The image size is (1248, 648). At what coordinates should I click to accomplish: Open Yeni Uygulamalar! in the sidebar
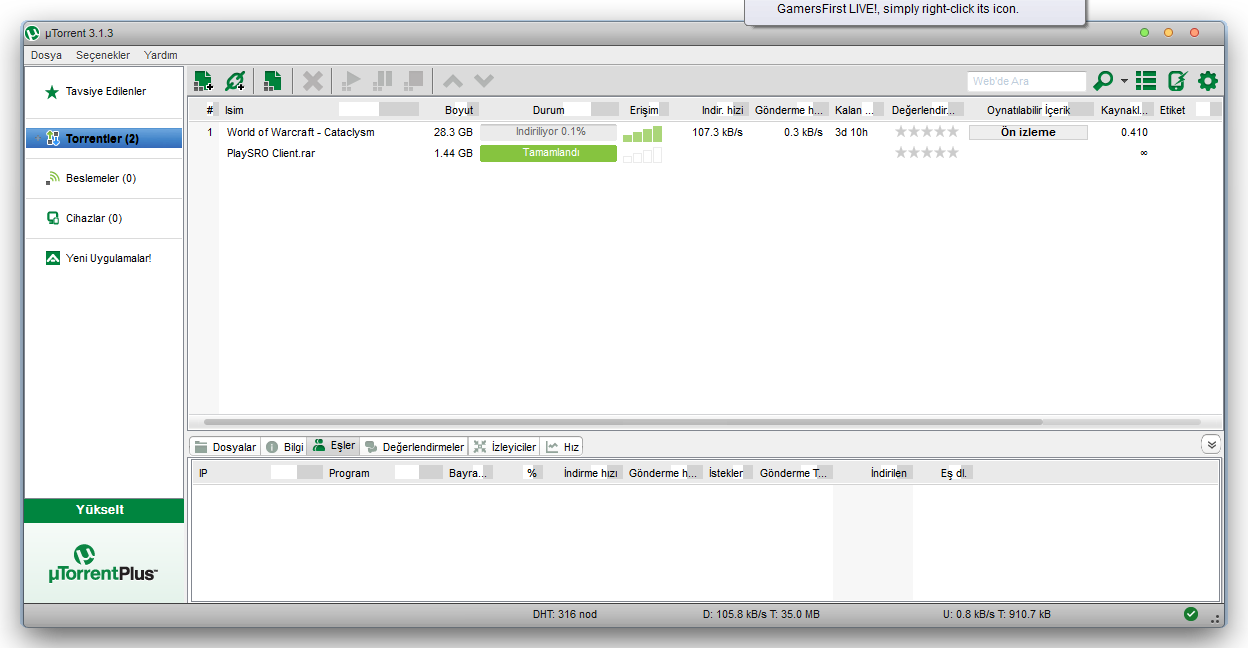pyautogui.click(x=105, y=258)
